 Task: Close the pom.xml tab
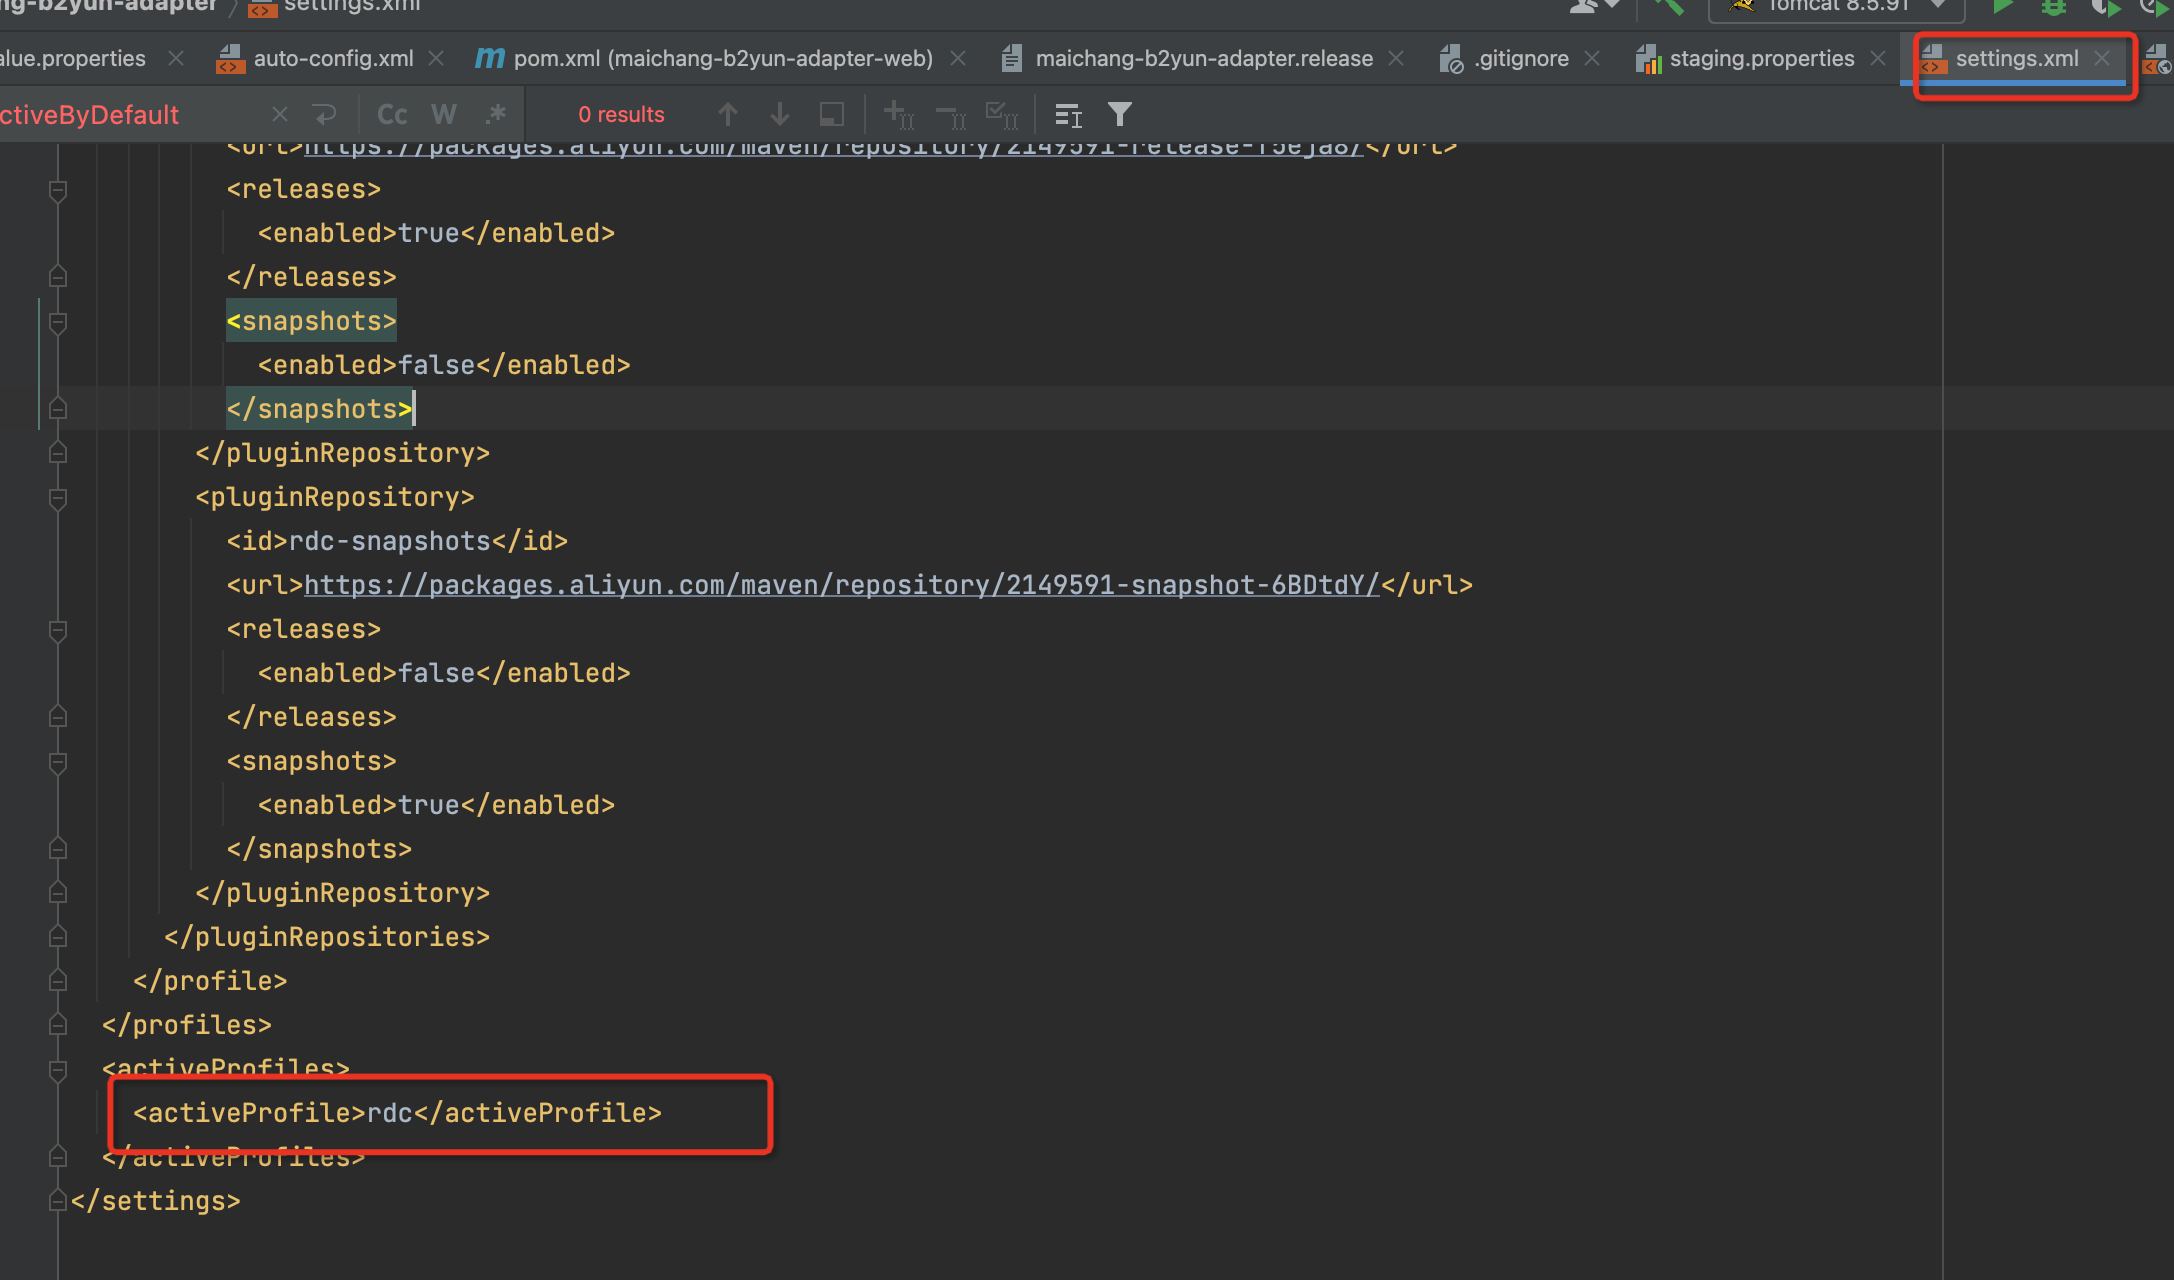click(x=958, y=59)
